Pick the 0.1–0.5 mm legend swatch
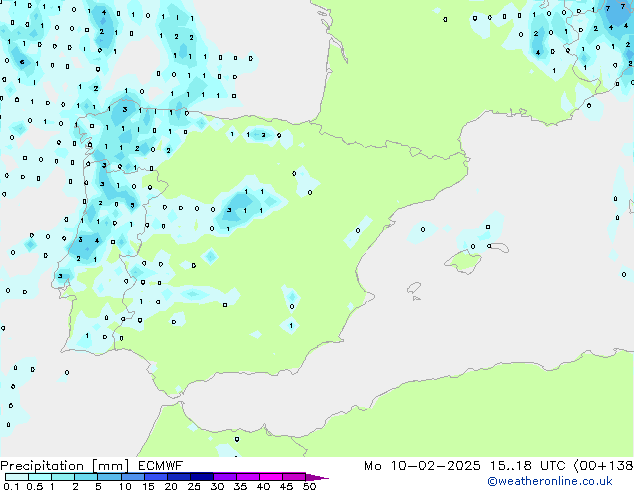 point(17,477)
